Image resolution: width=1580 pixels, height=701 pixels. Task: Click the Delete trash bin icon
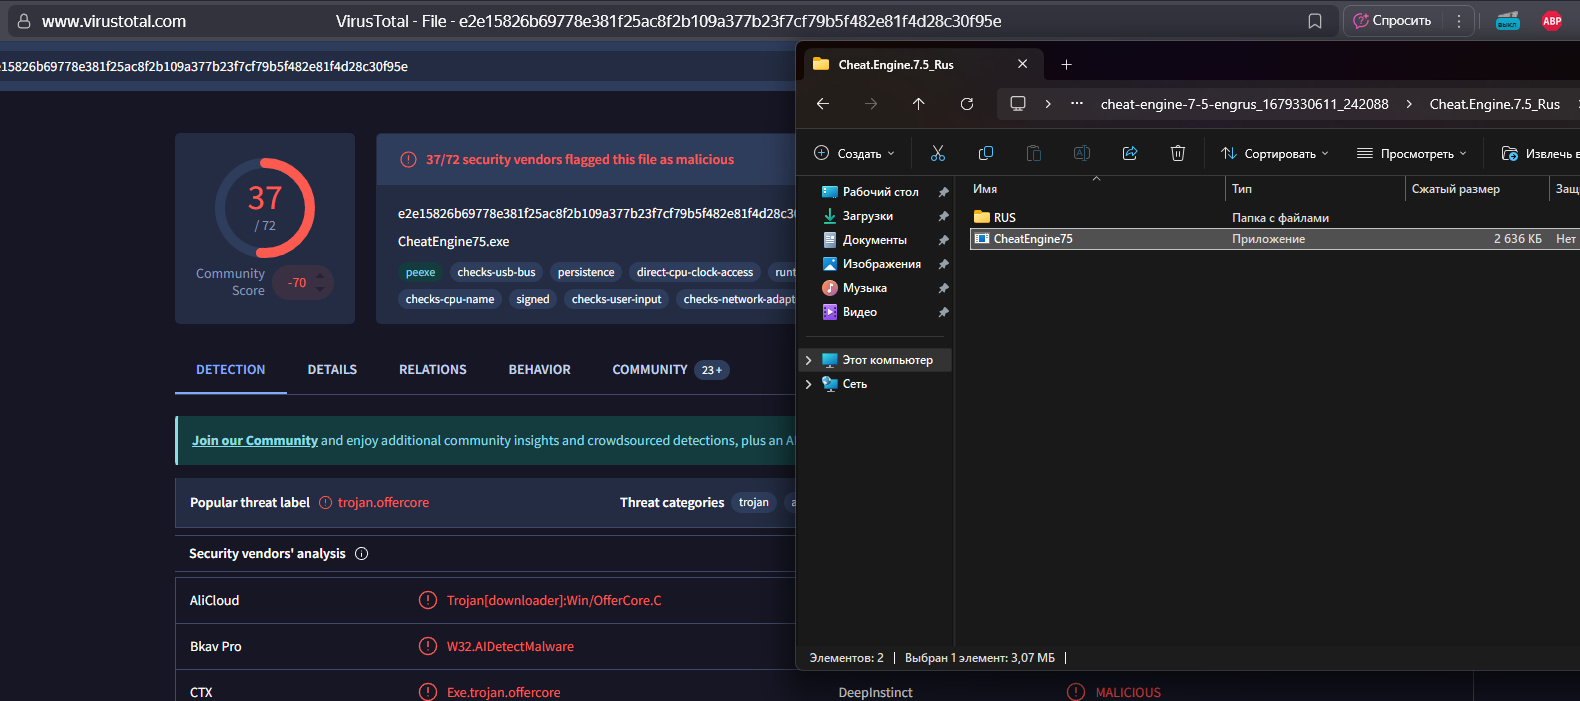(1177, 153)
